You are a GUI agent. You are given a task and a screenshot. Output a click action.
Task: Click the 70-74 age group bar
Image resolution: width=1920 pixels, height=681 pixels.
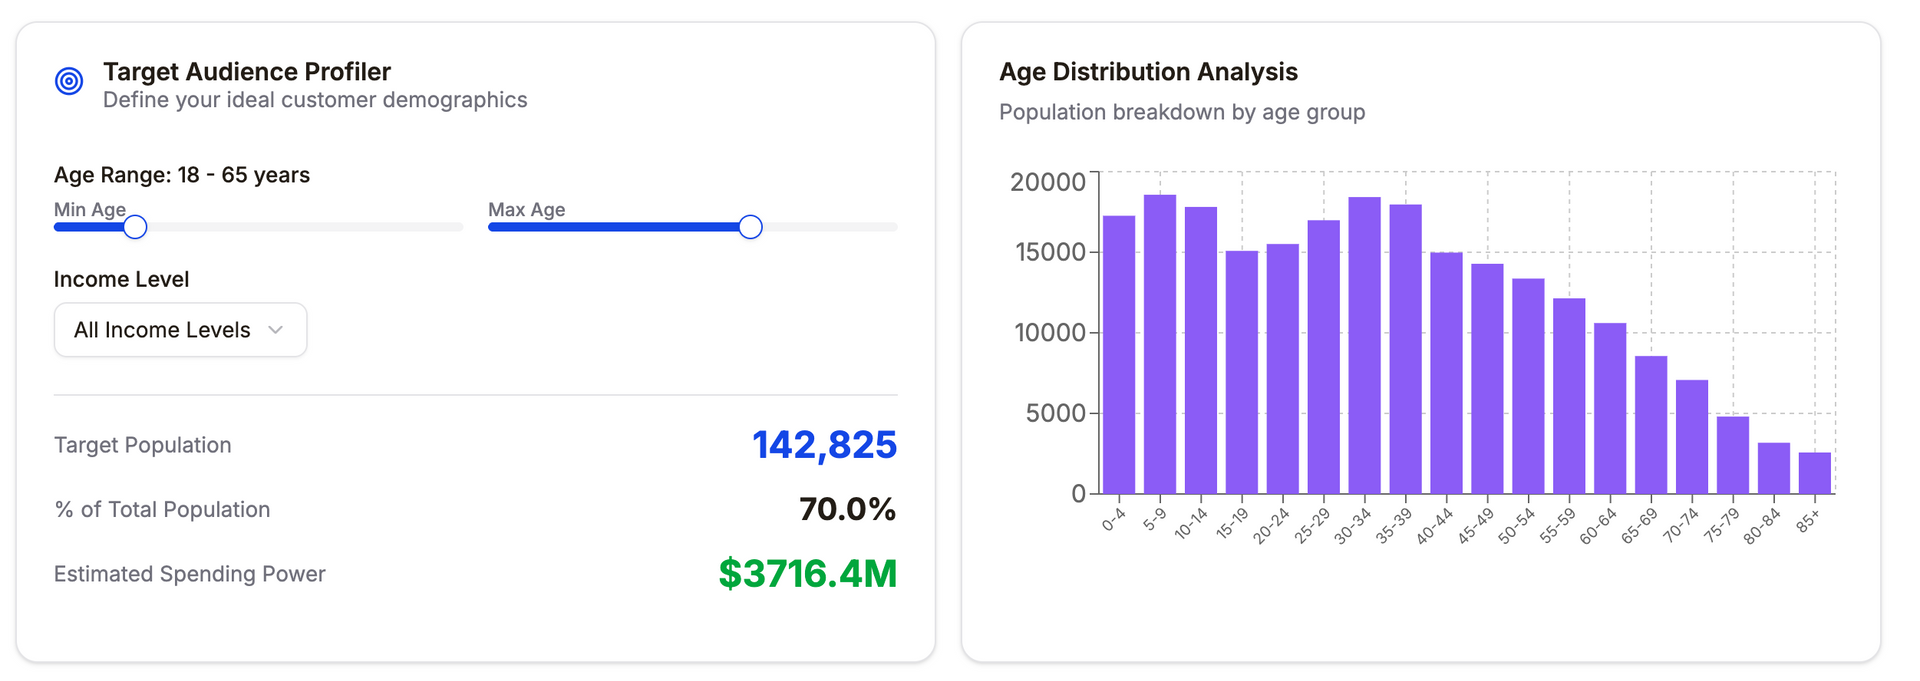[x=1692, y=437]
